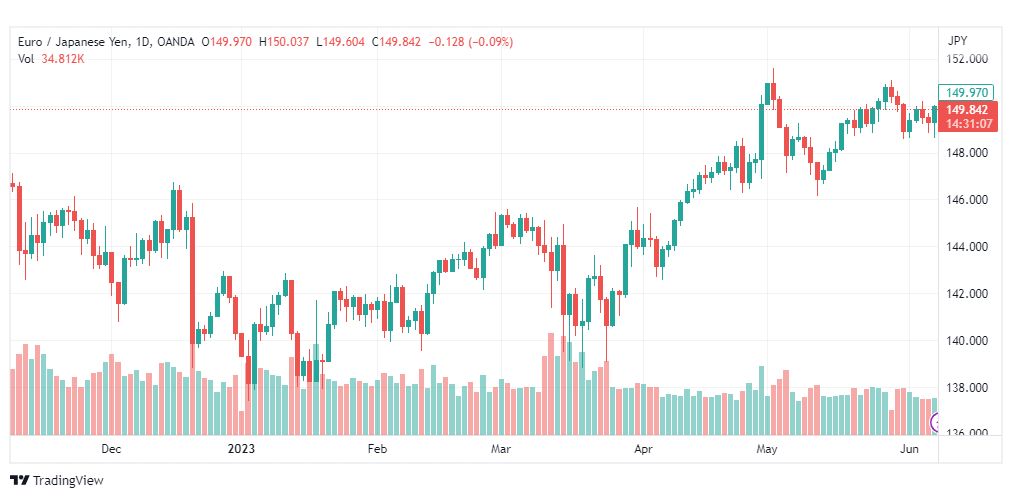1012x498 pixels.
Task: Click the 138.000 level on price axis
Action: (x=966, y=388)
